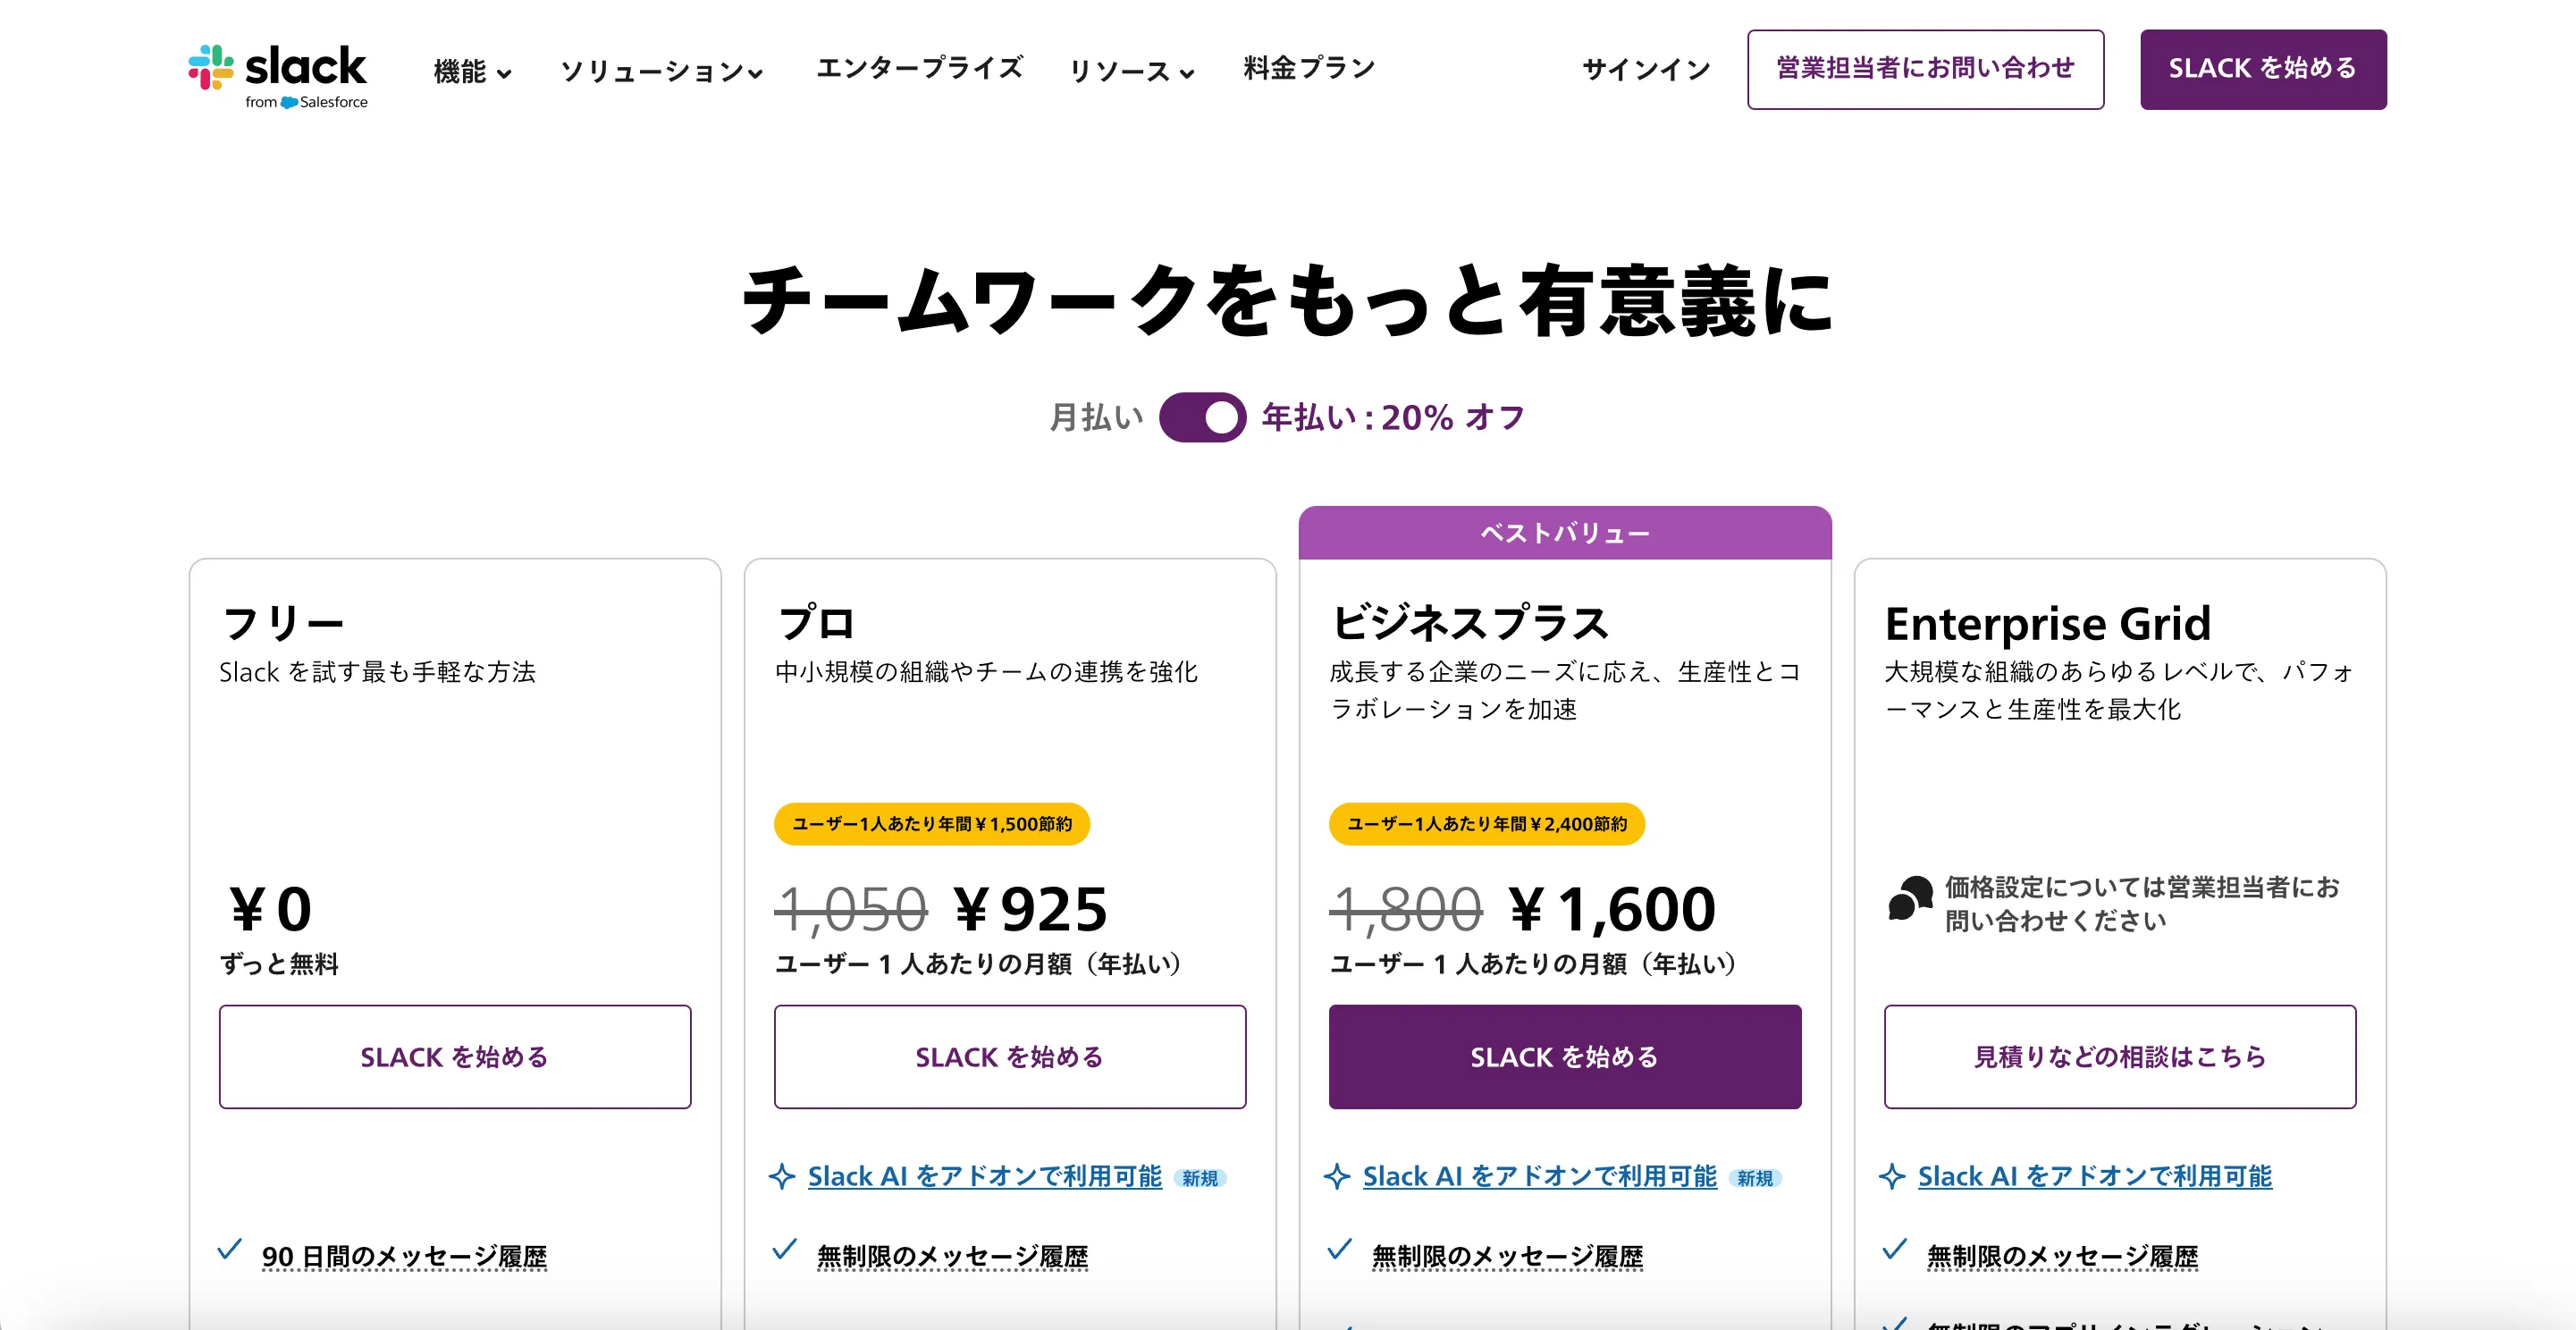Click 無制限のメッセージ履歴 in Enterprise Grid plan
This screenshot has width=2576, height=1330.
tap(2062, 1256)
